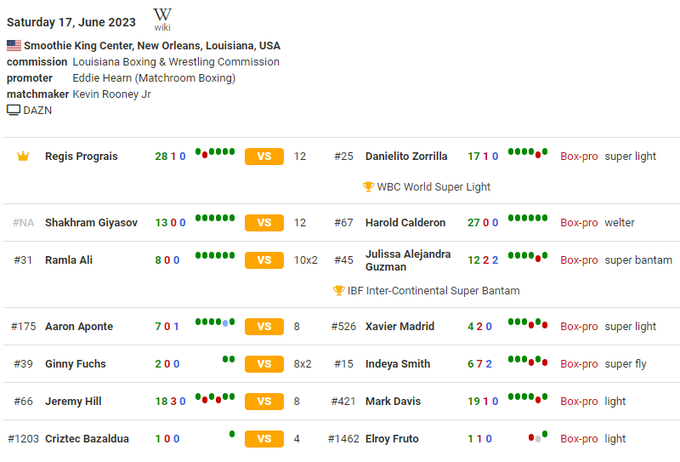Open Danielito Zorrilla's profile link

(407, 157)
